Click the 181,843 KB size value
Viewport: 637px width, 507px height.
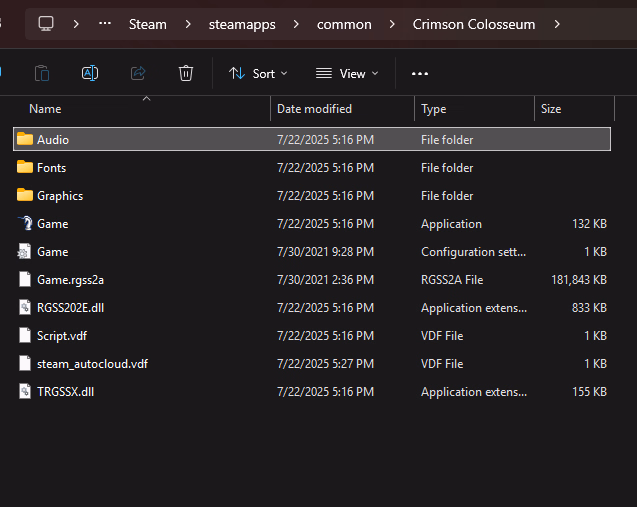click(x=578, y=280)
